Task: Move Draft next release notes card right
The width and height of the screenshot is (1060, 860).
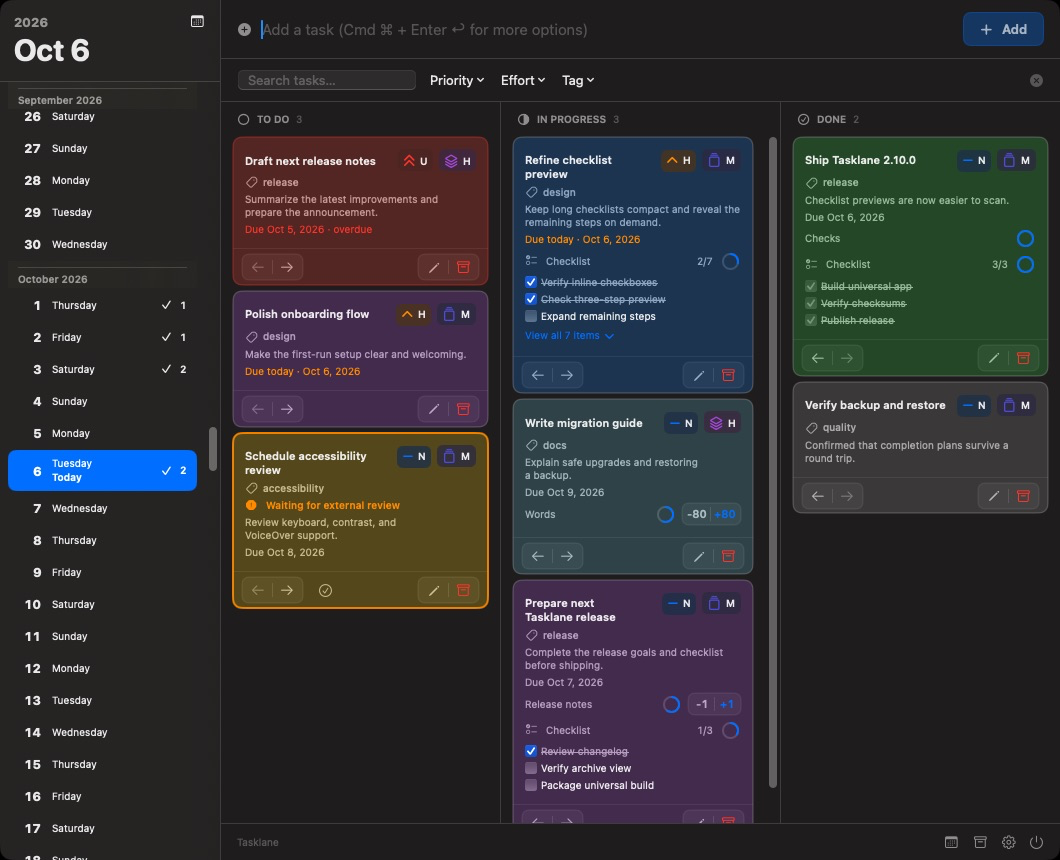Action: [x=287, y=267]
